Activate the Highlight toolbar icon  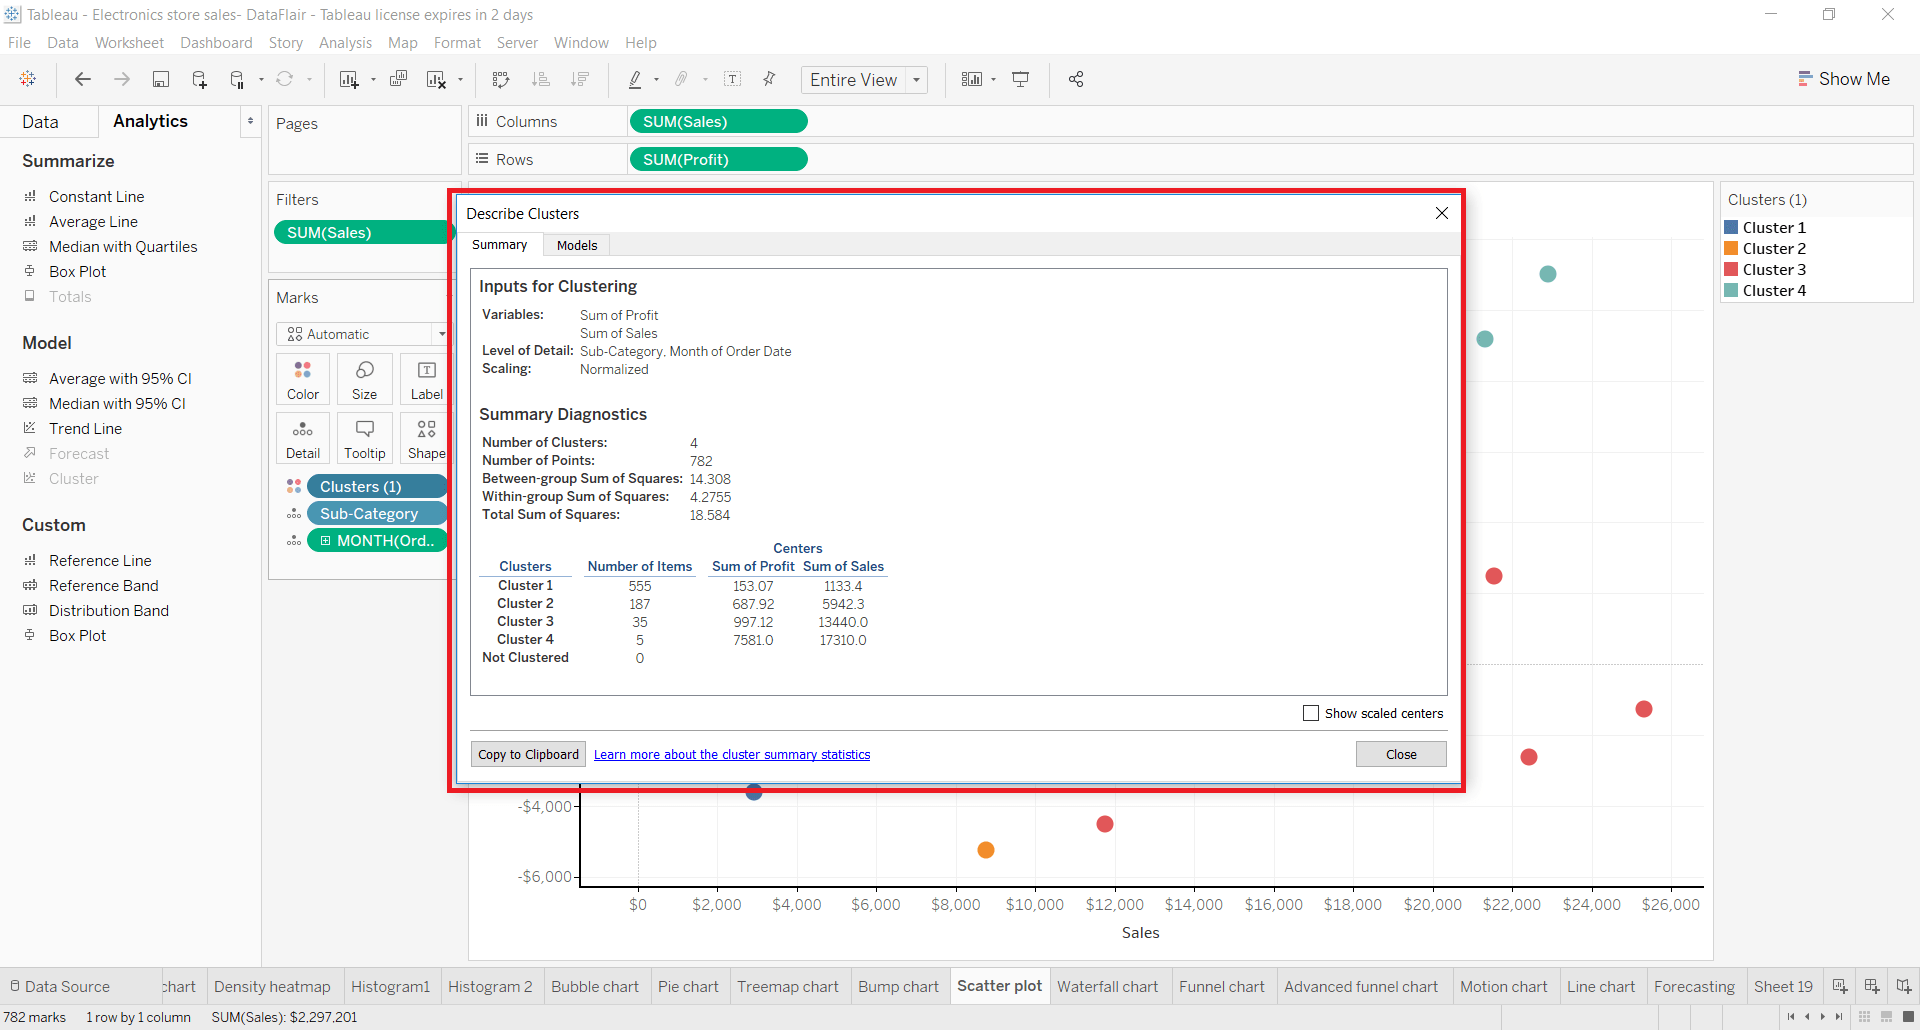(x=637, y=79)
